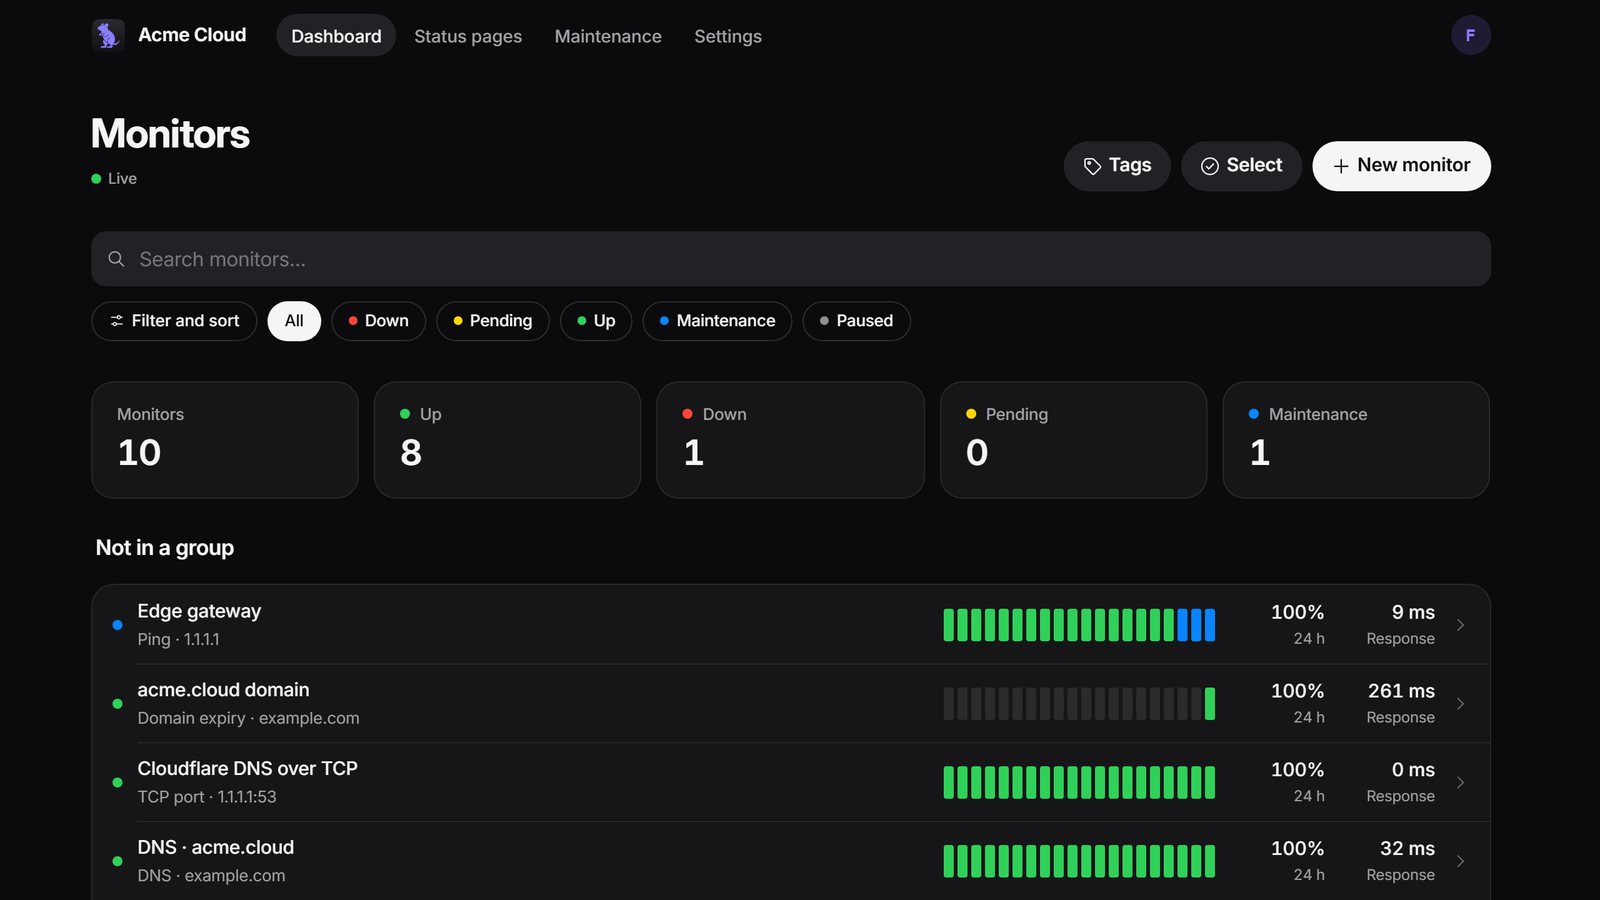Open the user avatar F menu
This screenshot has width=1600, height=900.
(x=1470, y=35)
